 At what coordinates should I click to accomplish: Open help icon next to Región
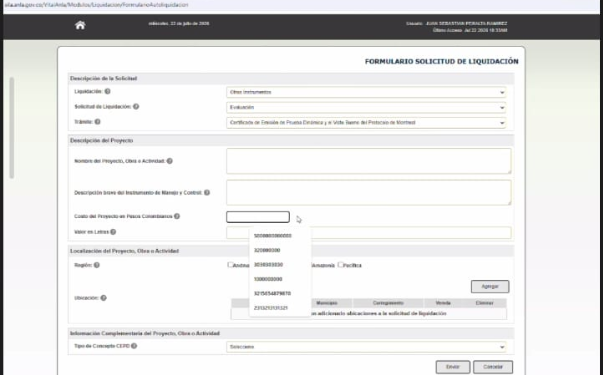97,265
